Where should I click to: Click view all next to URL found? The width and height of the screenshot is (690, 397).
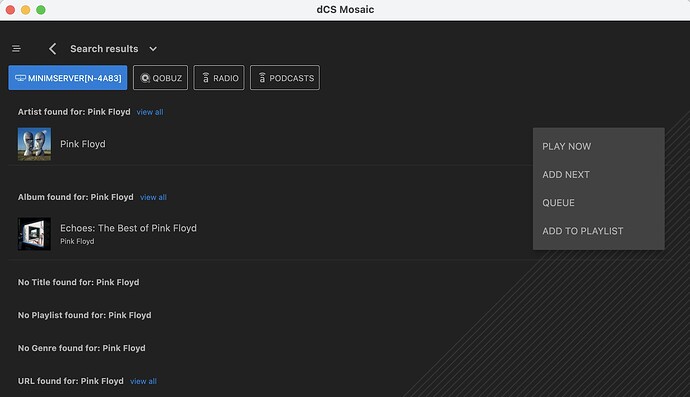(143, 381)
